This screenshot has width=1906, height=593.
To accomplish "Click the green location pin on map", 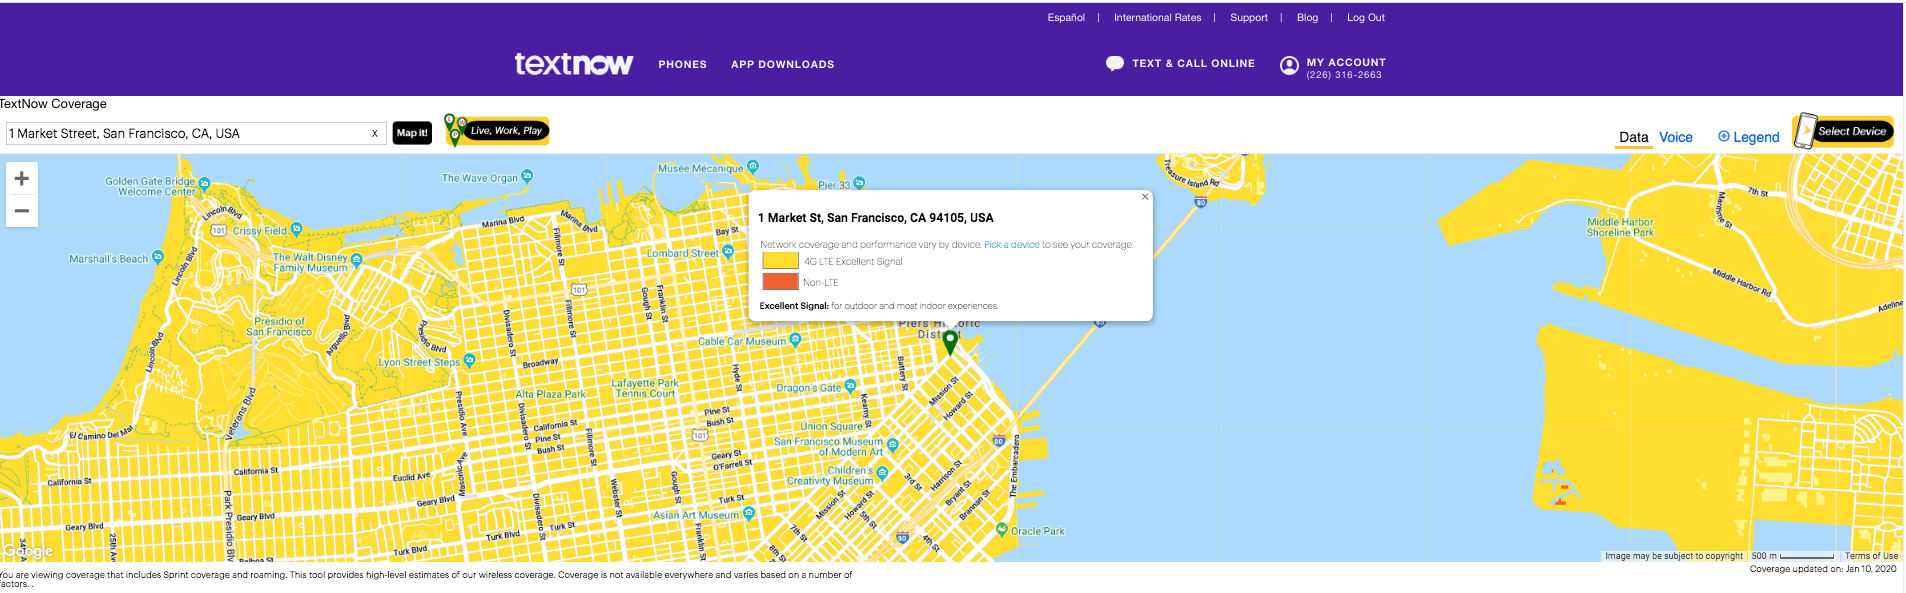I will [950, 342].
